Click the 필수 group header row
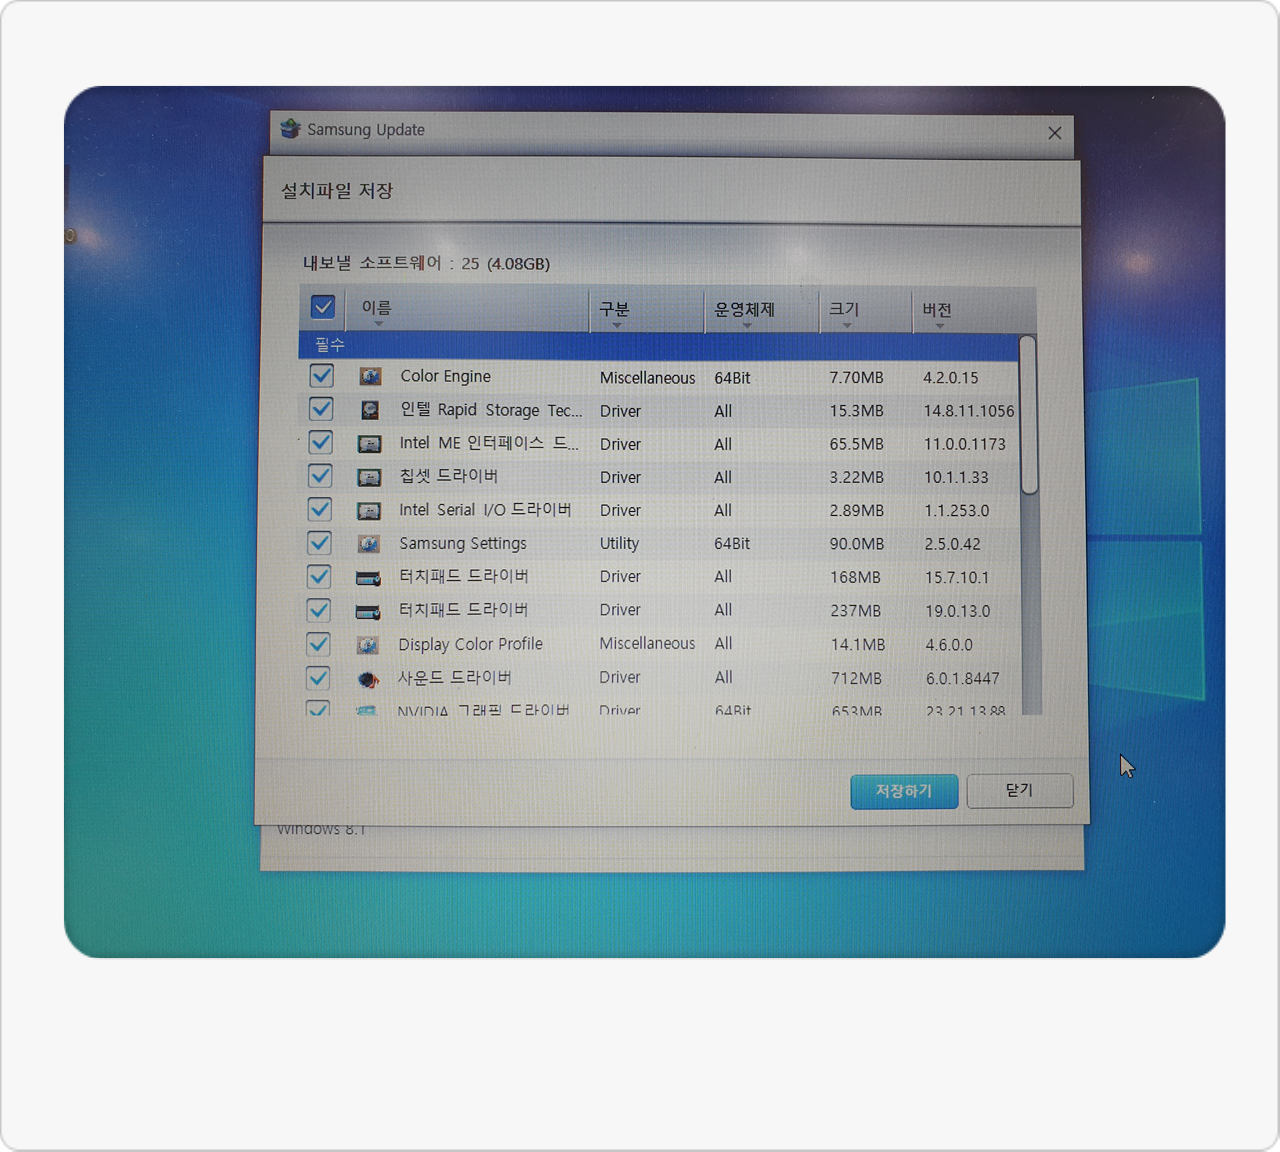Viewport: 1280px width, 1152px height. pyautogui.click(x=658, y=345)
